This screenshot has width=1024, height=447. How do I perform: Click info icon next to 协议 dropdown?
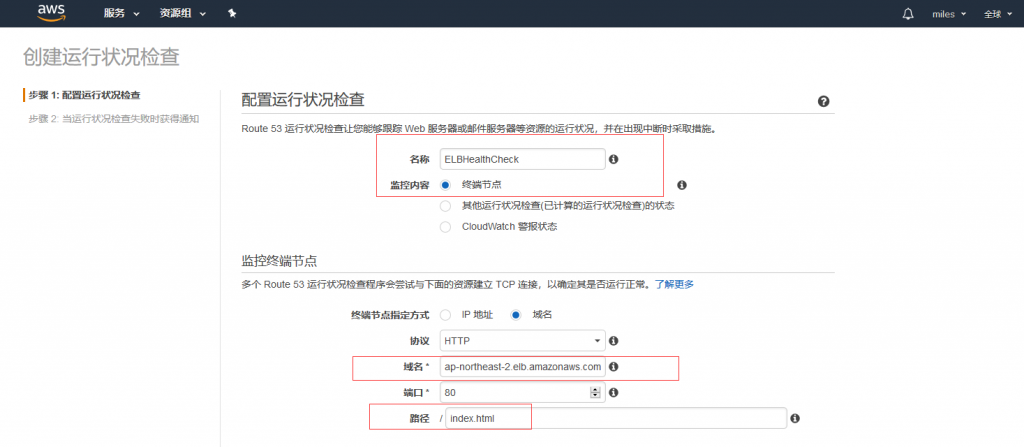tap(613, 340)
